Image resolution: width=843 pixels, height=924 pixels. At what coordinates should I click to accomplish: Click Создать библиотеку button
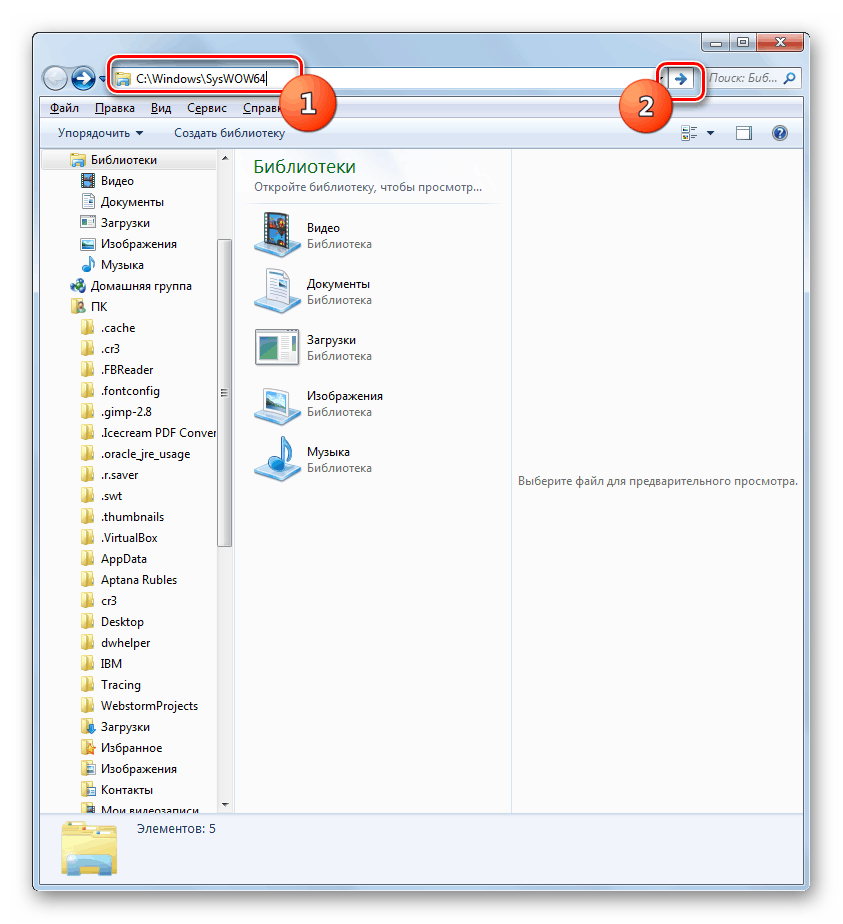[x=229, y=133]
